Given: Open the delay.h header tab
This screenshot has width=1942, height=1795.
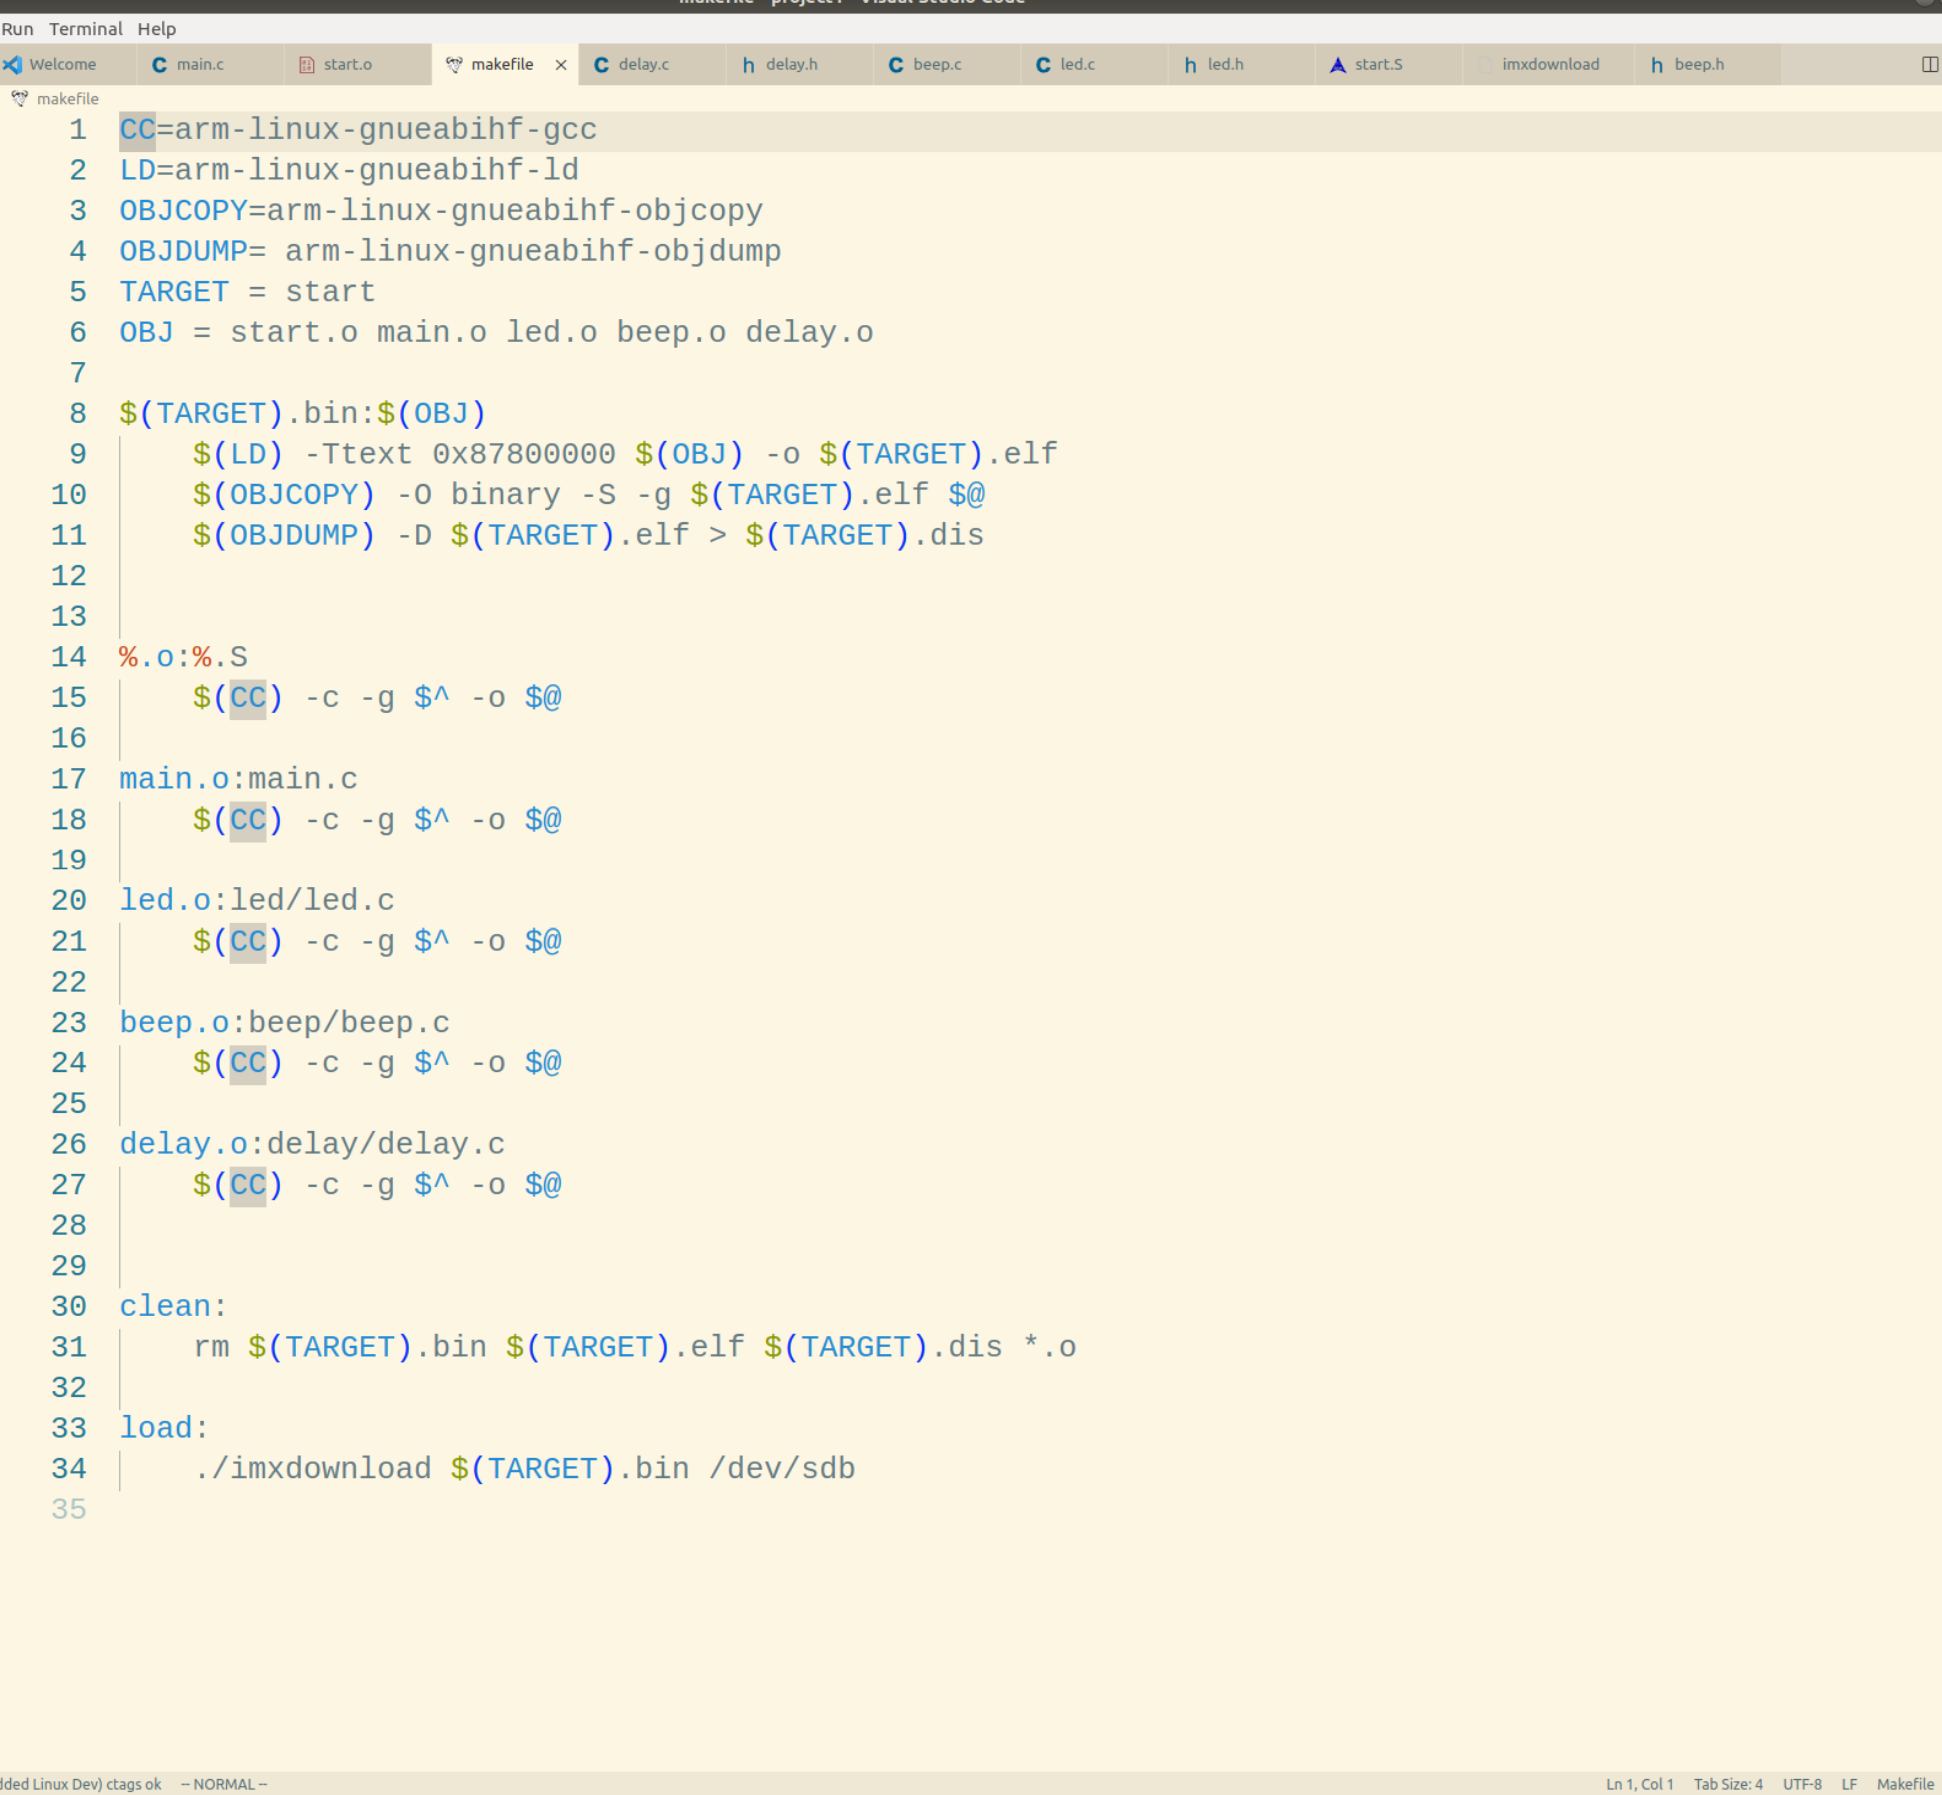Looking at the screenshot, I should (x=791, y=64).
